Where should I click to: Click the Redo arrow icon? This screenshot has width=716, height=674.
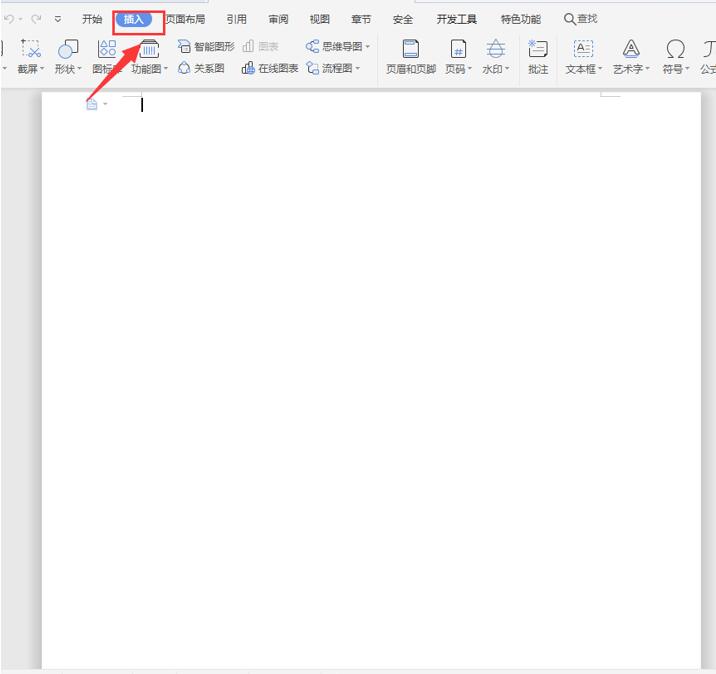36,19
